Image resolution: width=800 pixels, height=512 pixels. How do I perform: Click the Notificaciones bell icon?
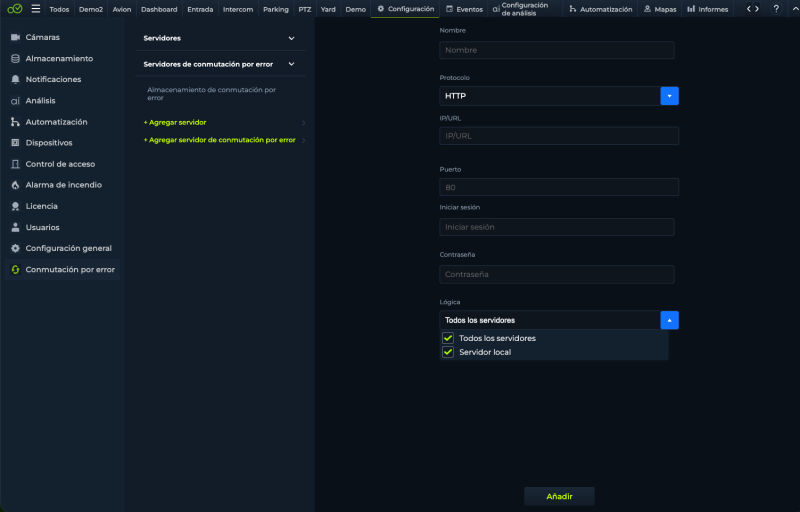coord(15,80)
